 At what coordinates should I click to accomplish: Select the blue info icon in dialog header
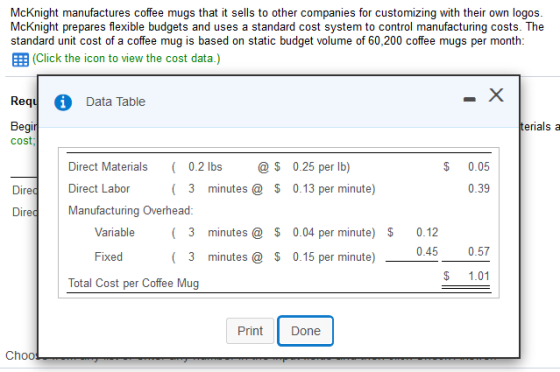coord(63,102)
